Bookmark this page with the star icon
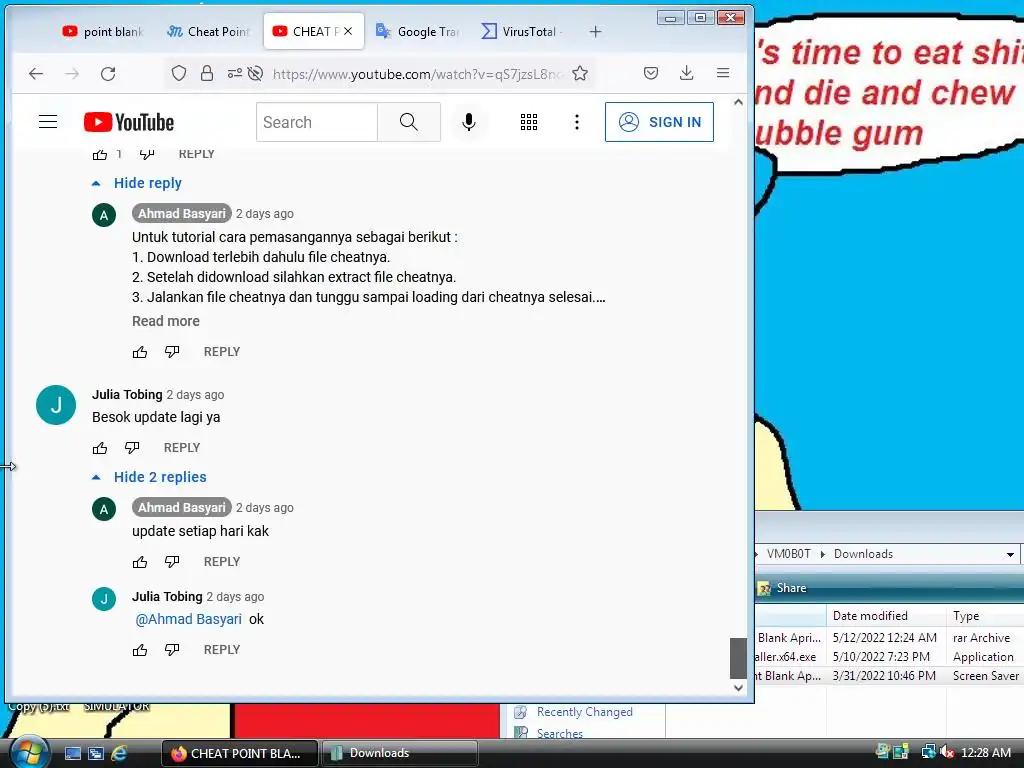This screenshot has height=768, width=1024. click(580, 73)
